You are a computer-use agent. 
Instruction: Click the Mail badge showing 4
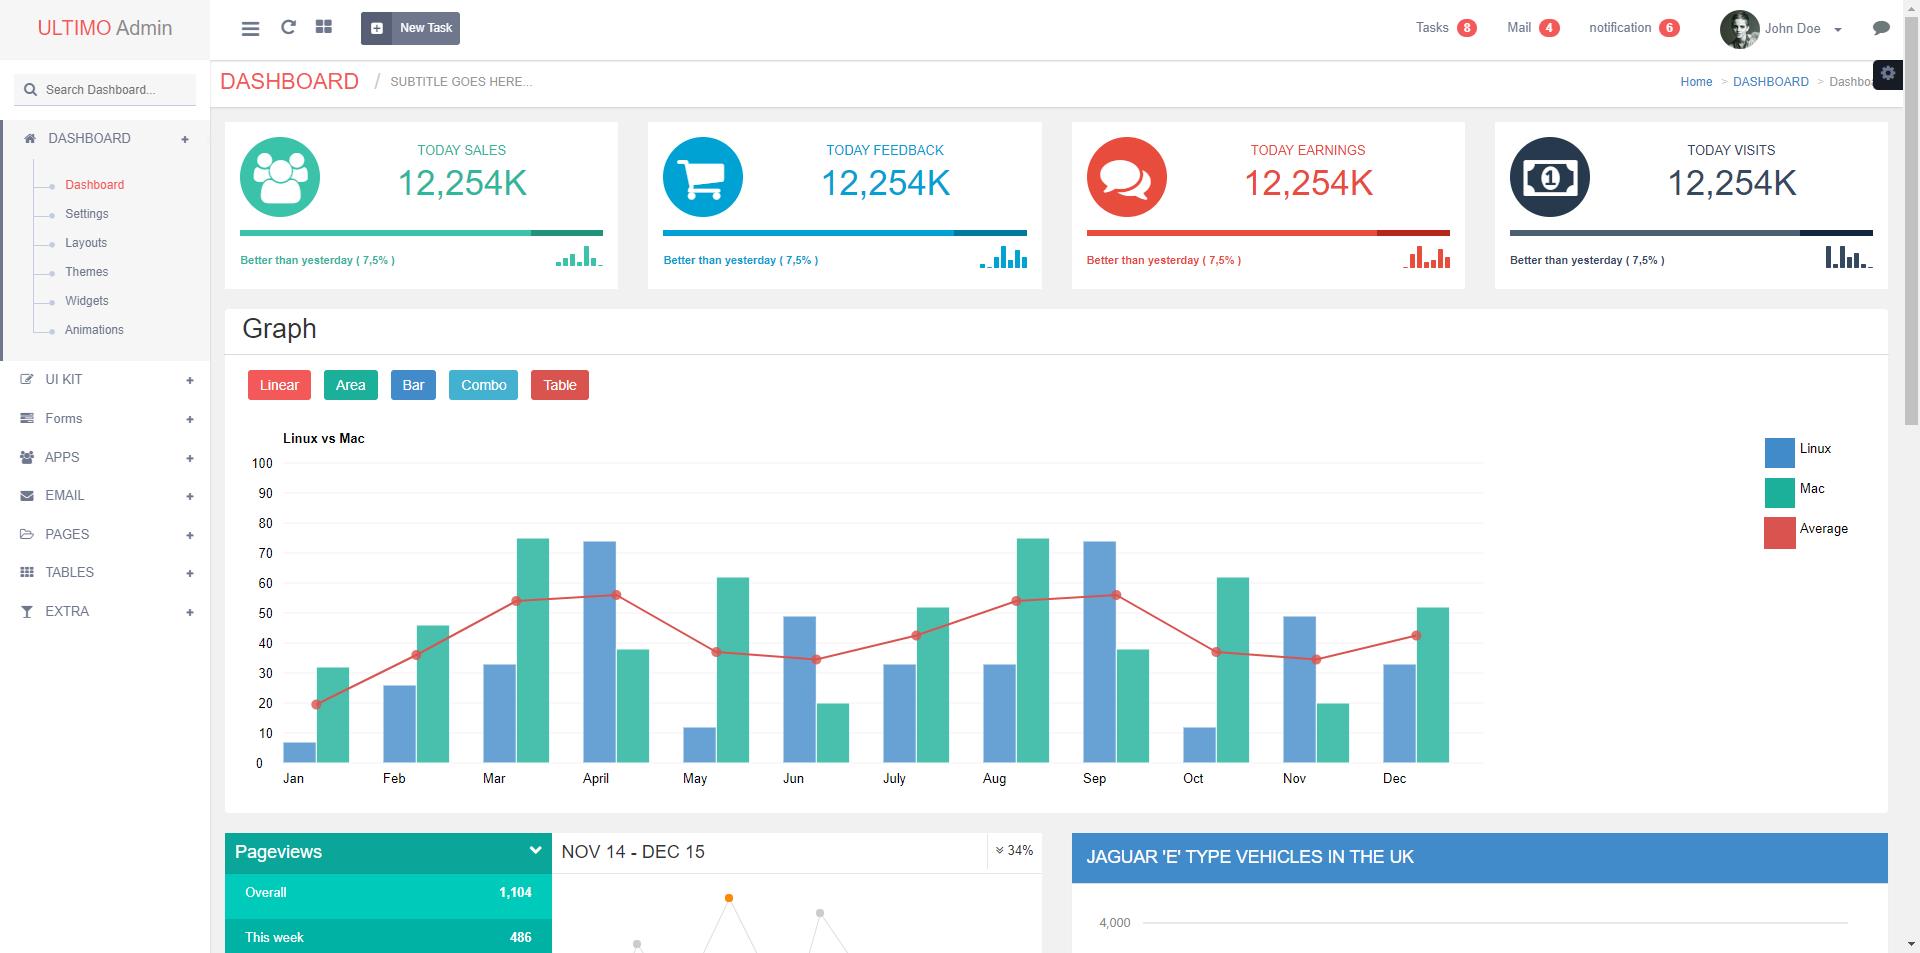(1549, 28)
